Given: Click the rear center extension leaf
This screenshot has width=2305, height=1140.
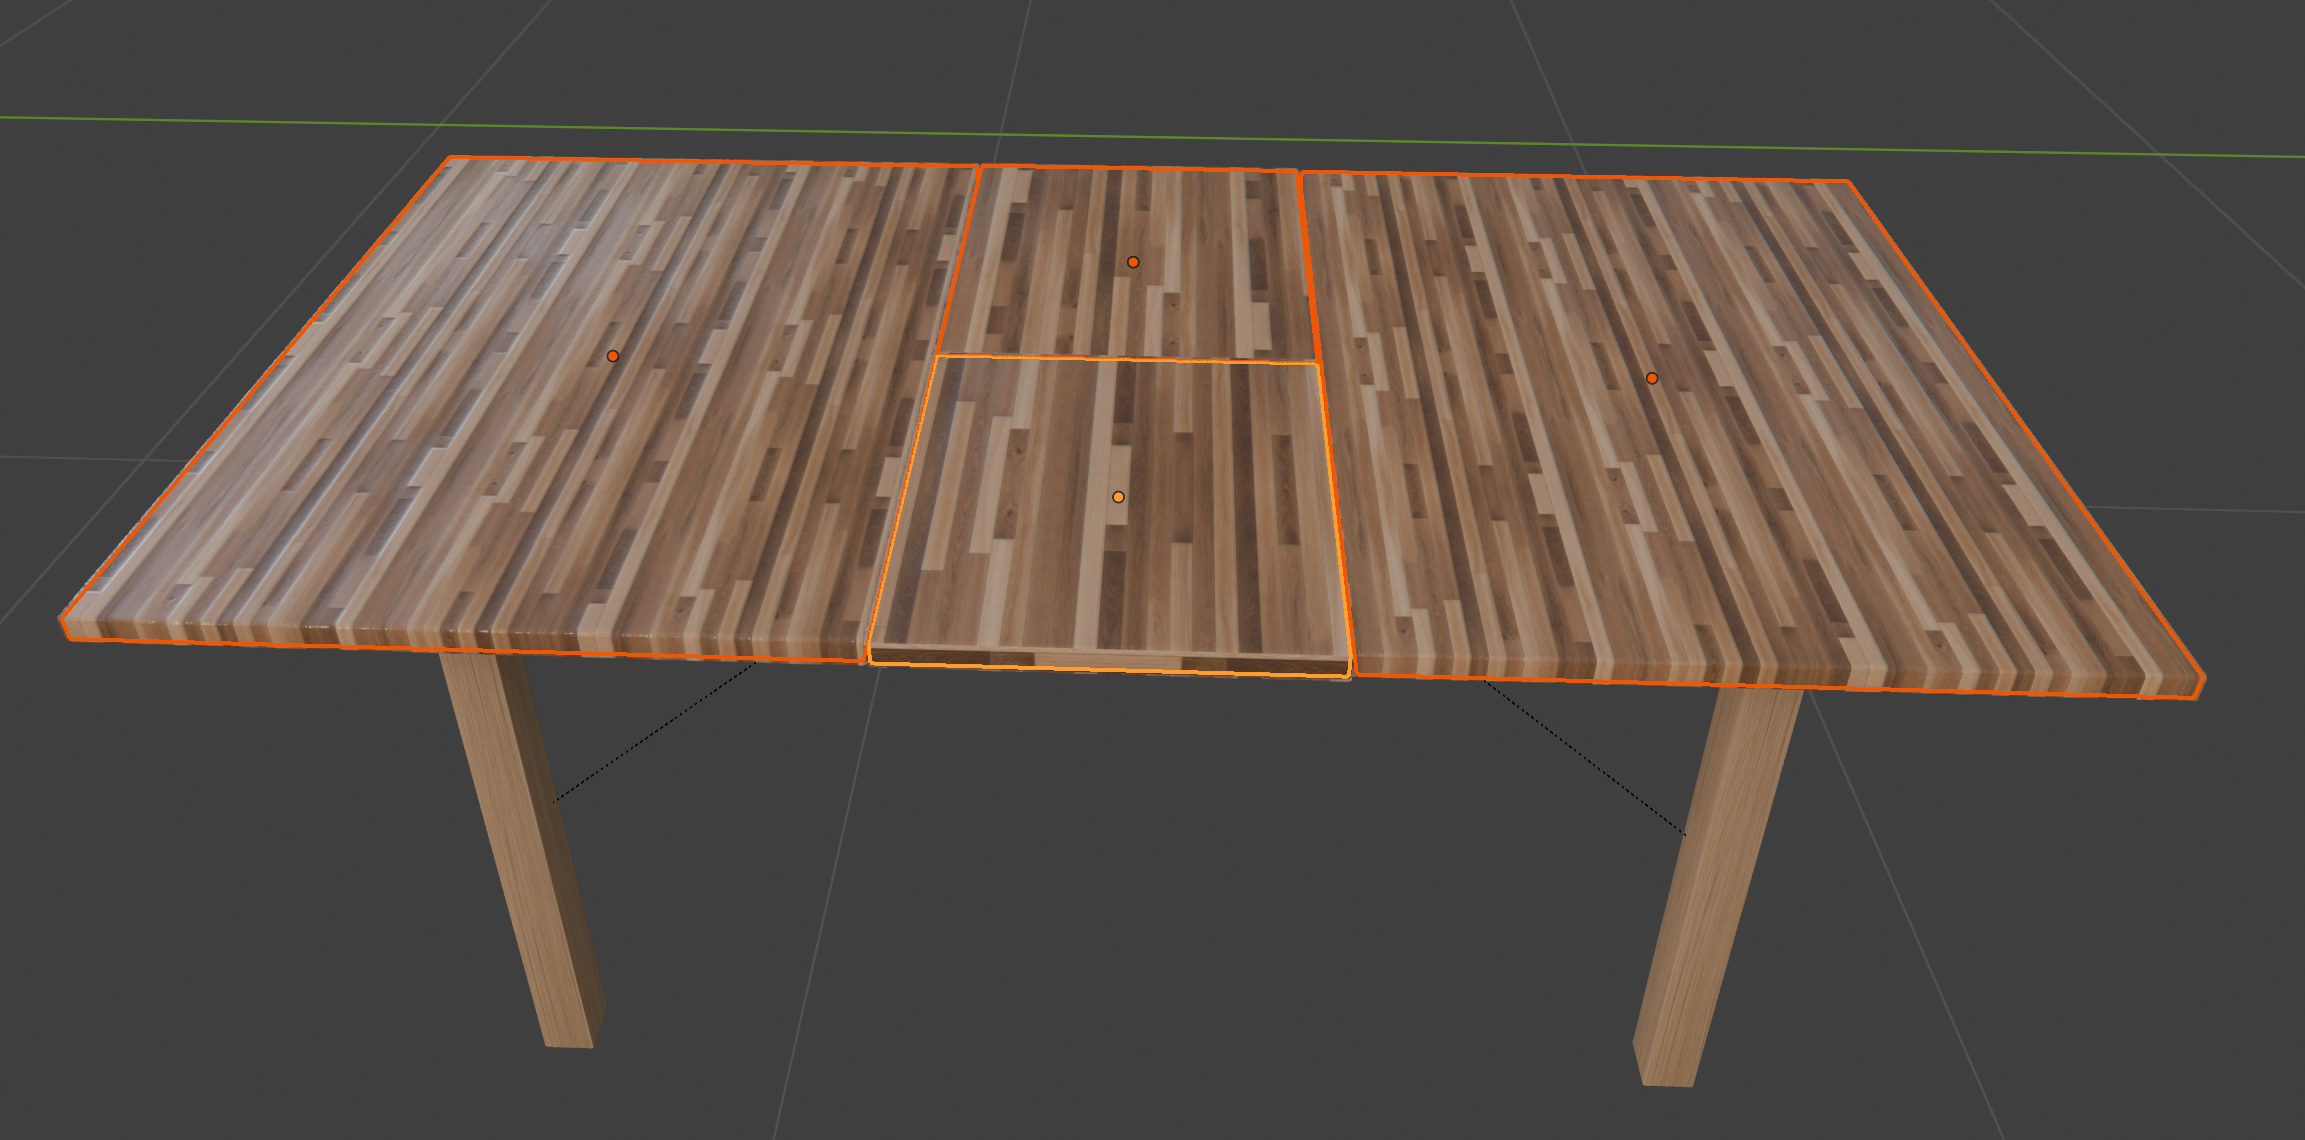Looking at the screenshot, I should (1080, 300).
